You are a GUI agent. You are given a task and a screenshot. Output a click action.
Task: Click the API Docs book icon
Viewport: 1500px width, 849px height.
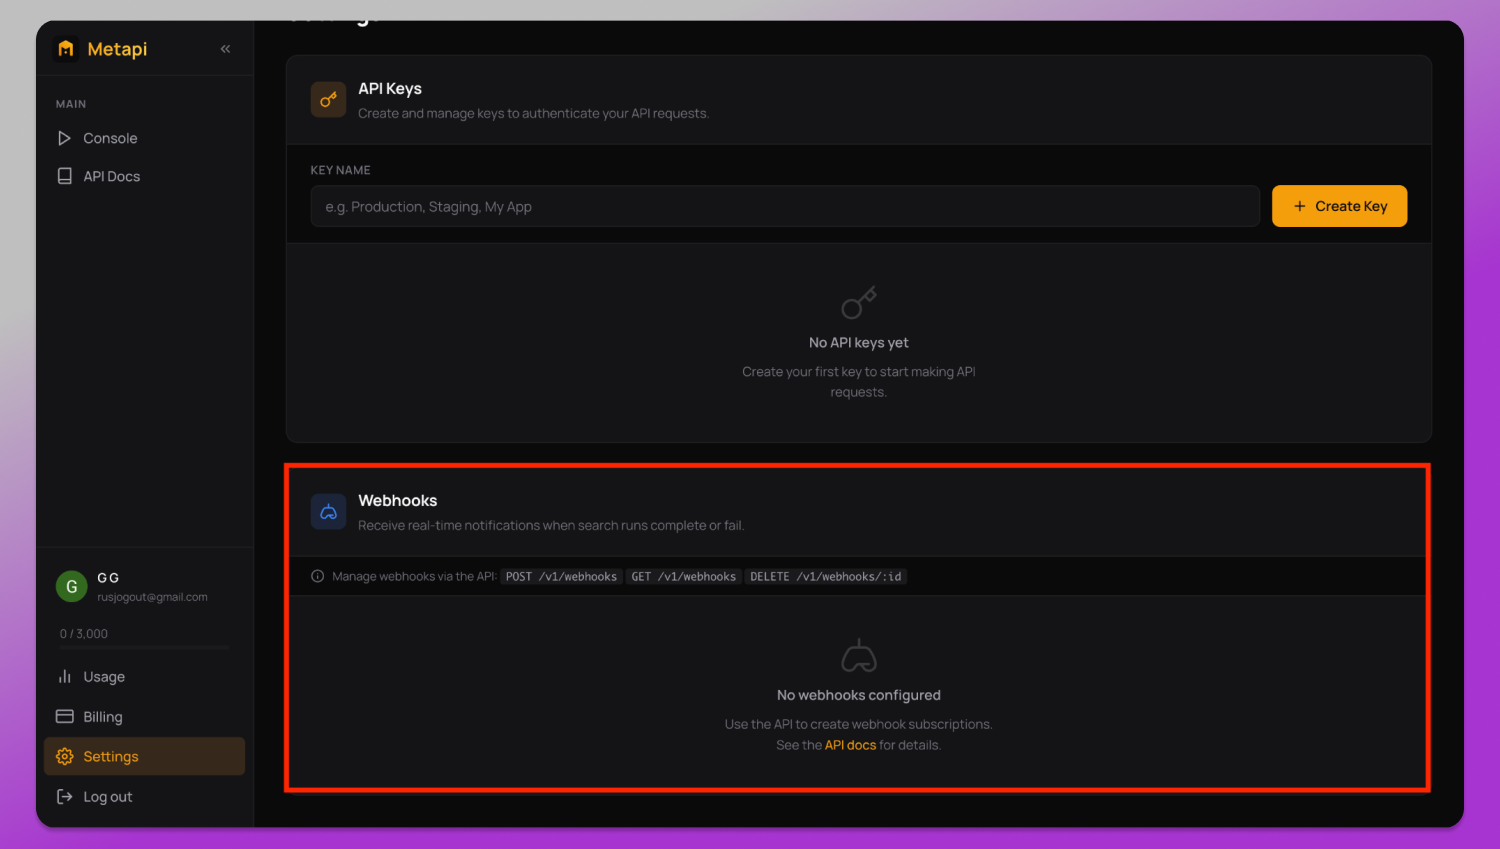pyautogui.click(x=64, y=176)
